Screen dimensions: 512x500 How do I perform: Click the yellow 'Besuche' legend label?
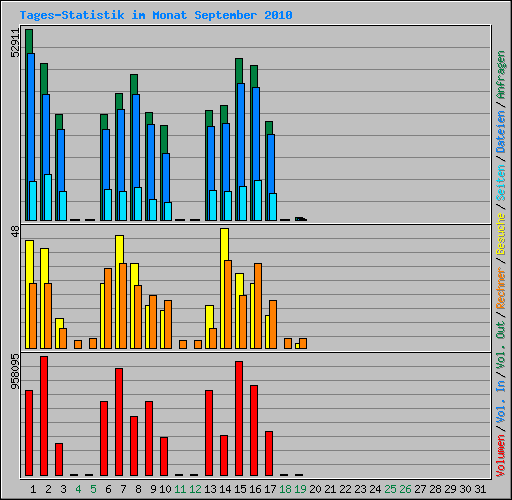(501, 234)
